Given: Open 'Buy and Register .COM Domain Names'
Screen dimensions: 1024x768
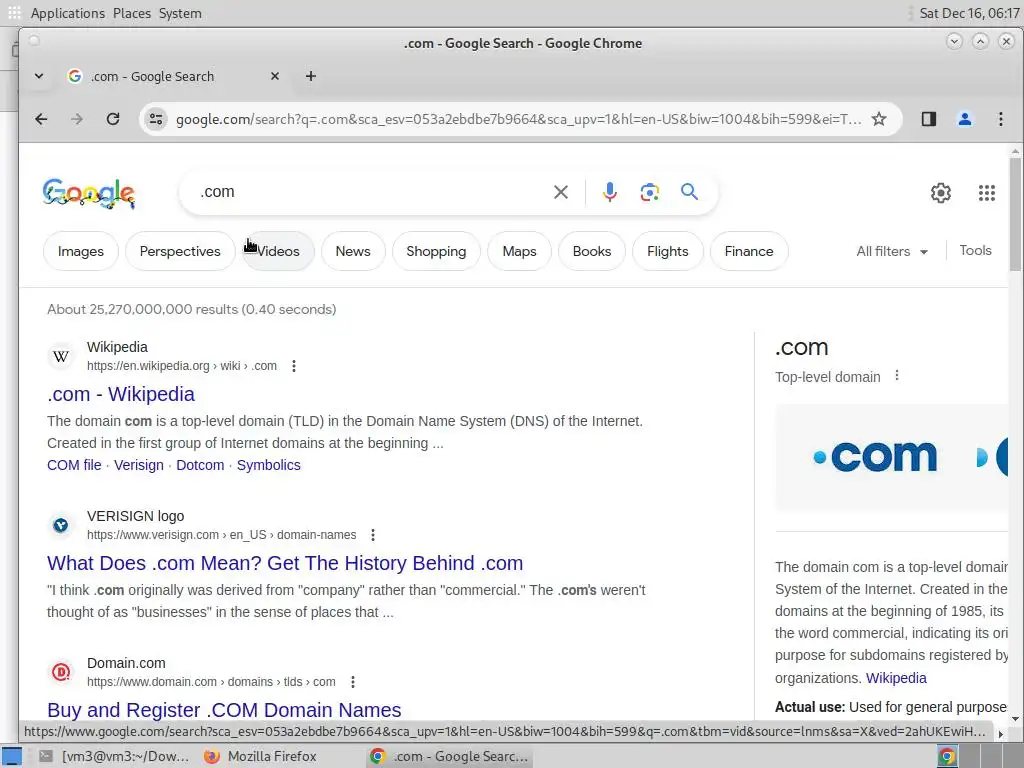Looking at the screenshot, I should 224,710.
